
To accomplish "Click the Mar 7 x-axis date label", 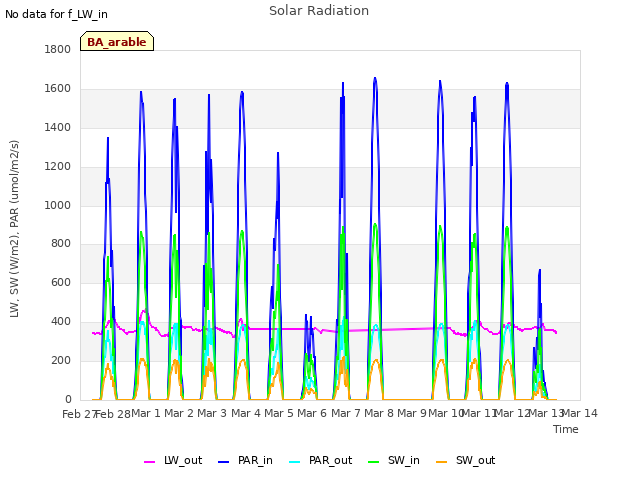I will point(346,413).
